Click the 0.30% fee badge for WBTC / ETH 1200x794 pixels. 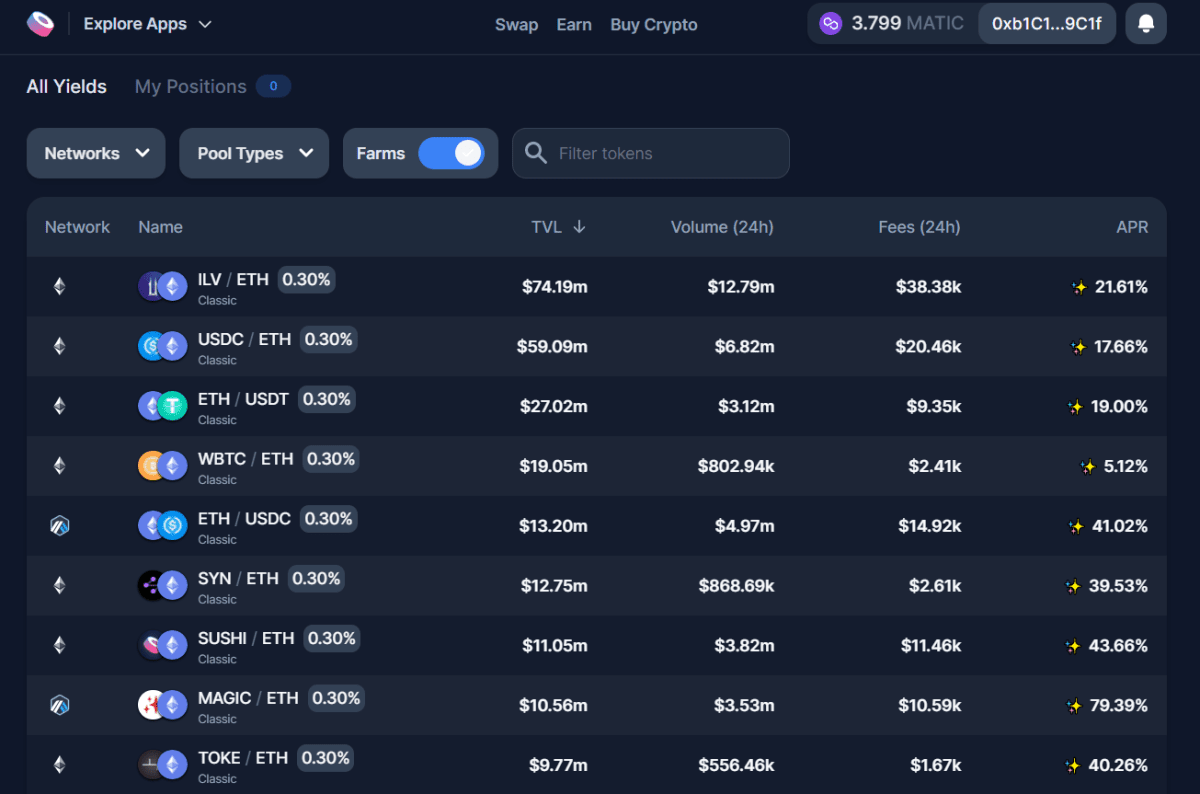tap(331, 459)
